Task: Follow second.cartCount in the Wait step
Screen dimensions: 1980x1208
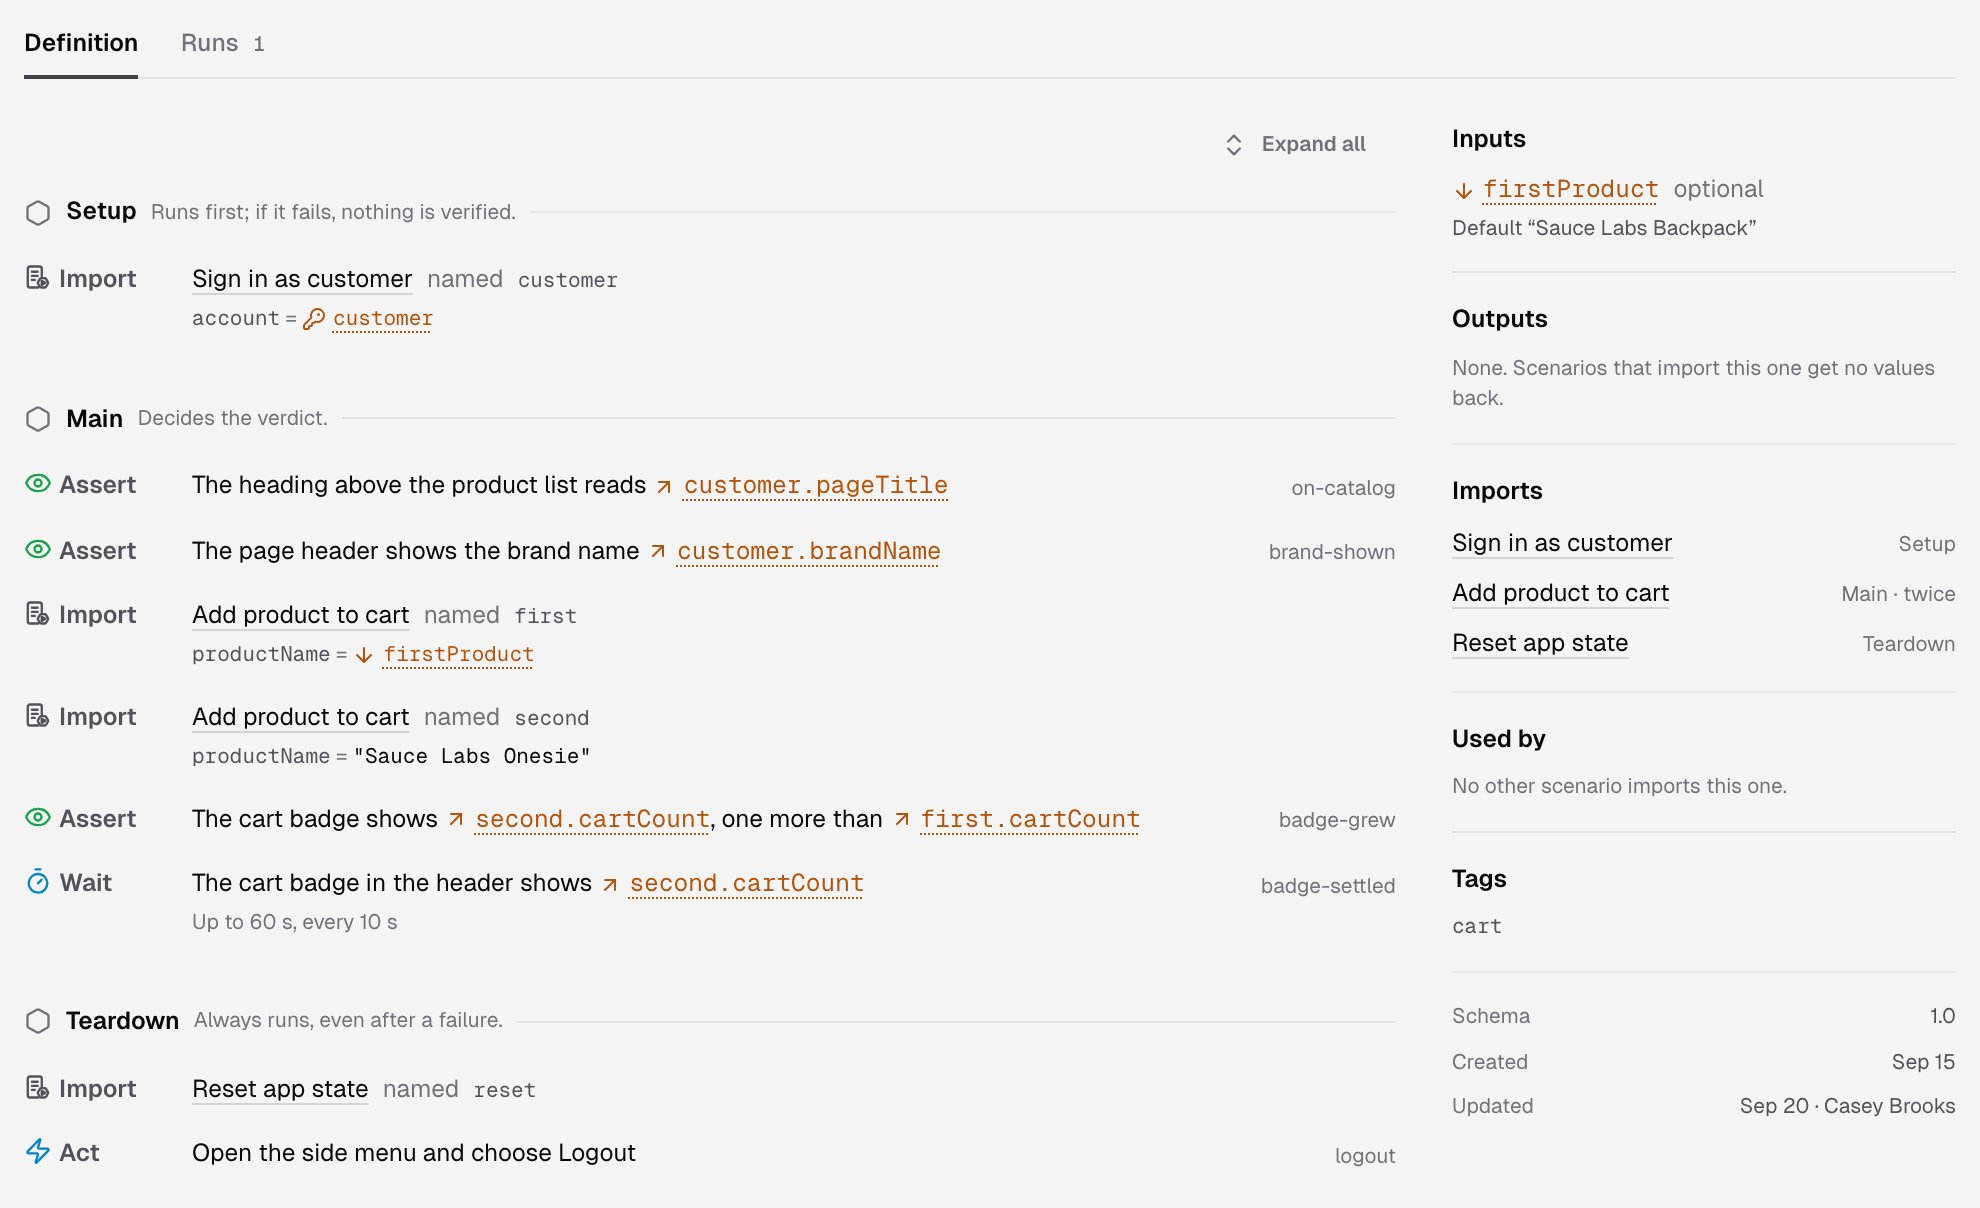Action: coord(746,883)
